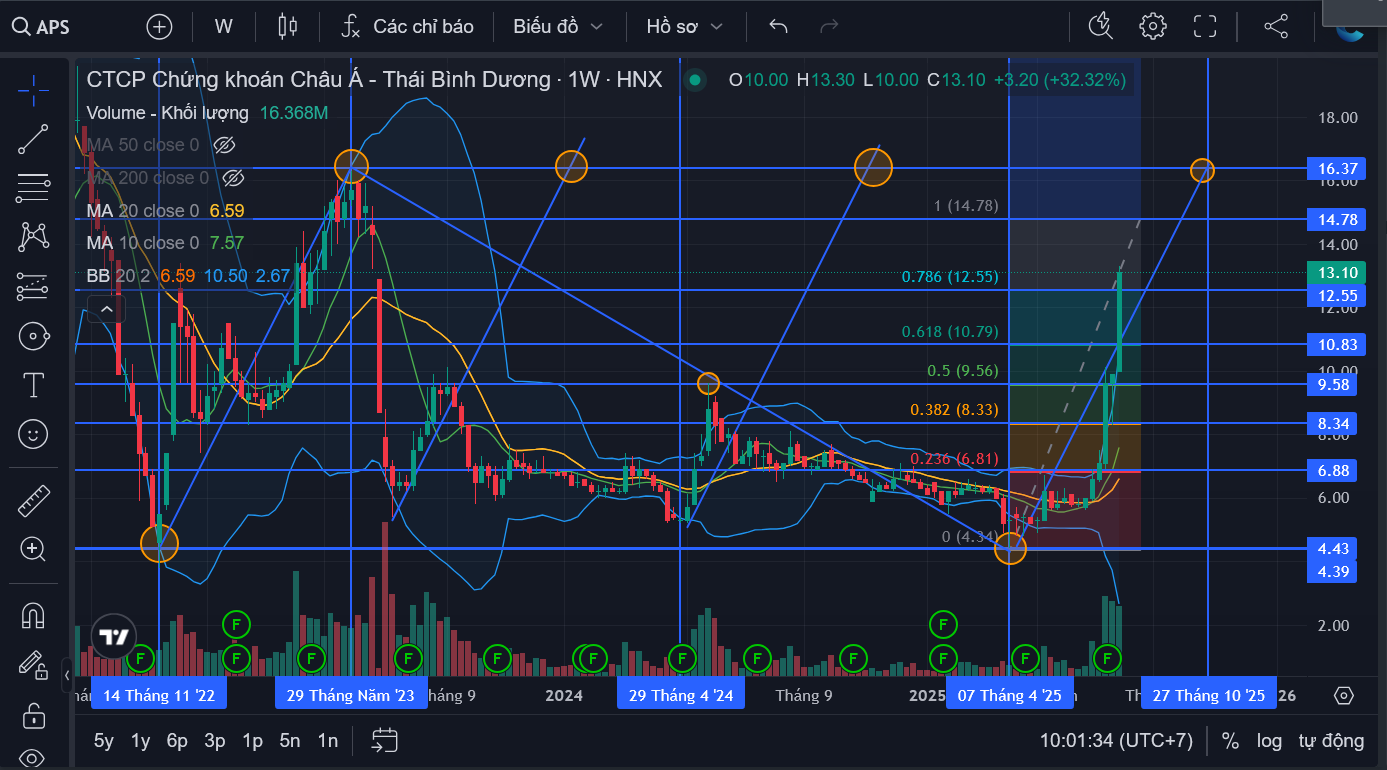Select the 'Volume - Khối lượng' legend entry
1387x770 pixels.
[169, 113]
